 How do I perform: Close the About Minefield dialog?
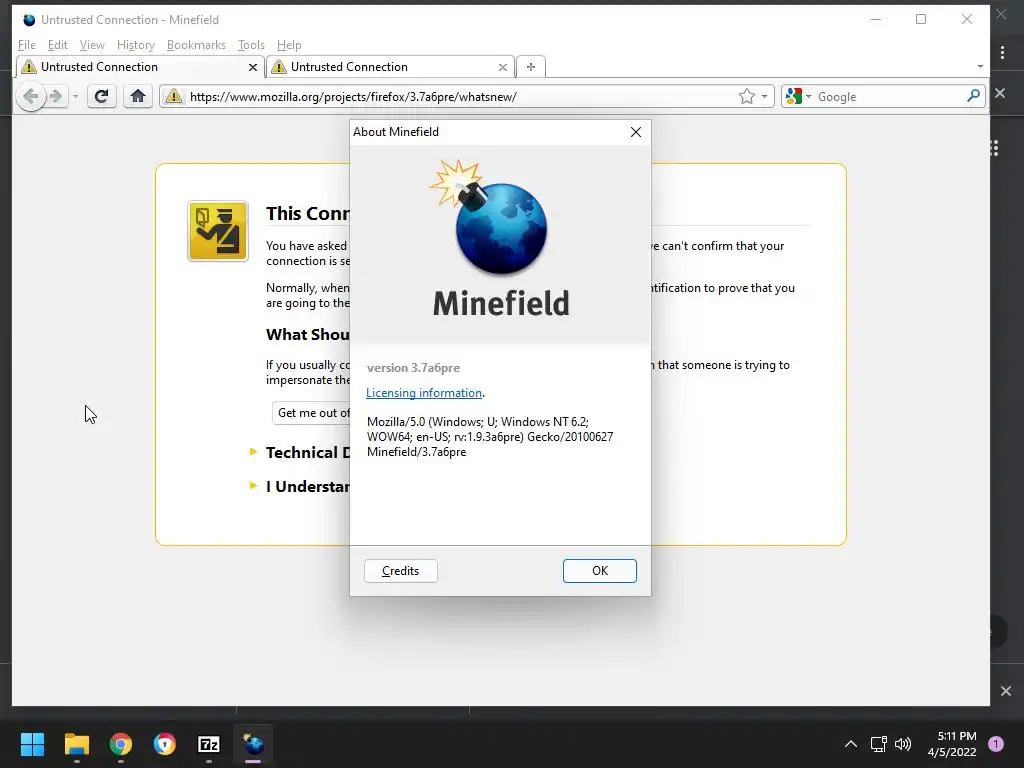pyautogui.click(x=635, y=132)
